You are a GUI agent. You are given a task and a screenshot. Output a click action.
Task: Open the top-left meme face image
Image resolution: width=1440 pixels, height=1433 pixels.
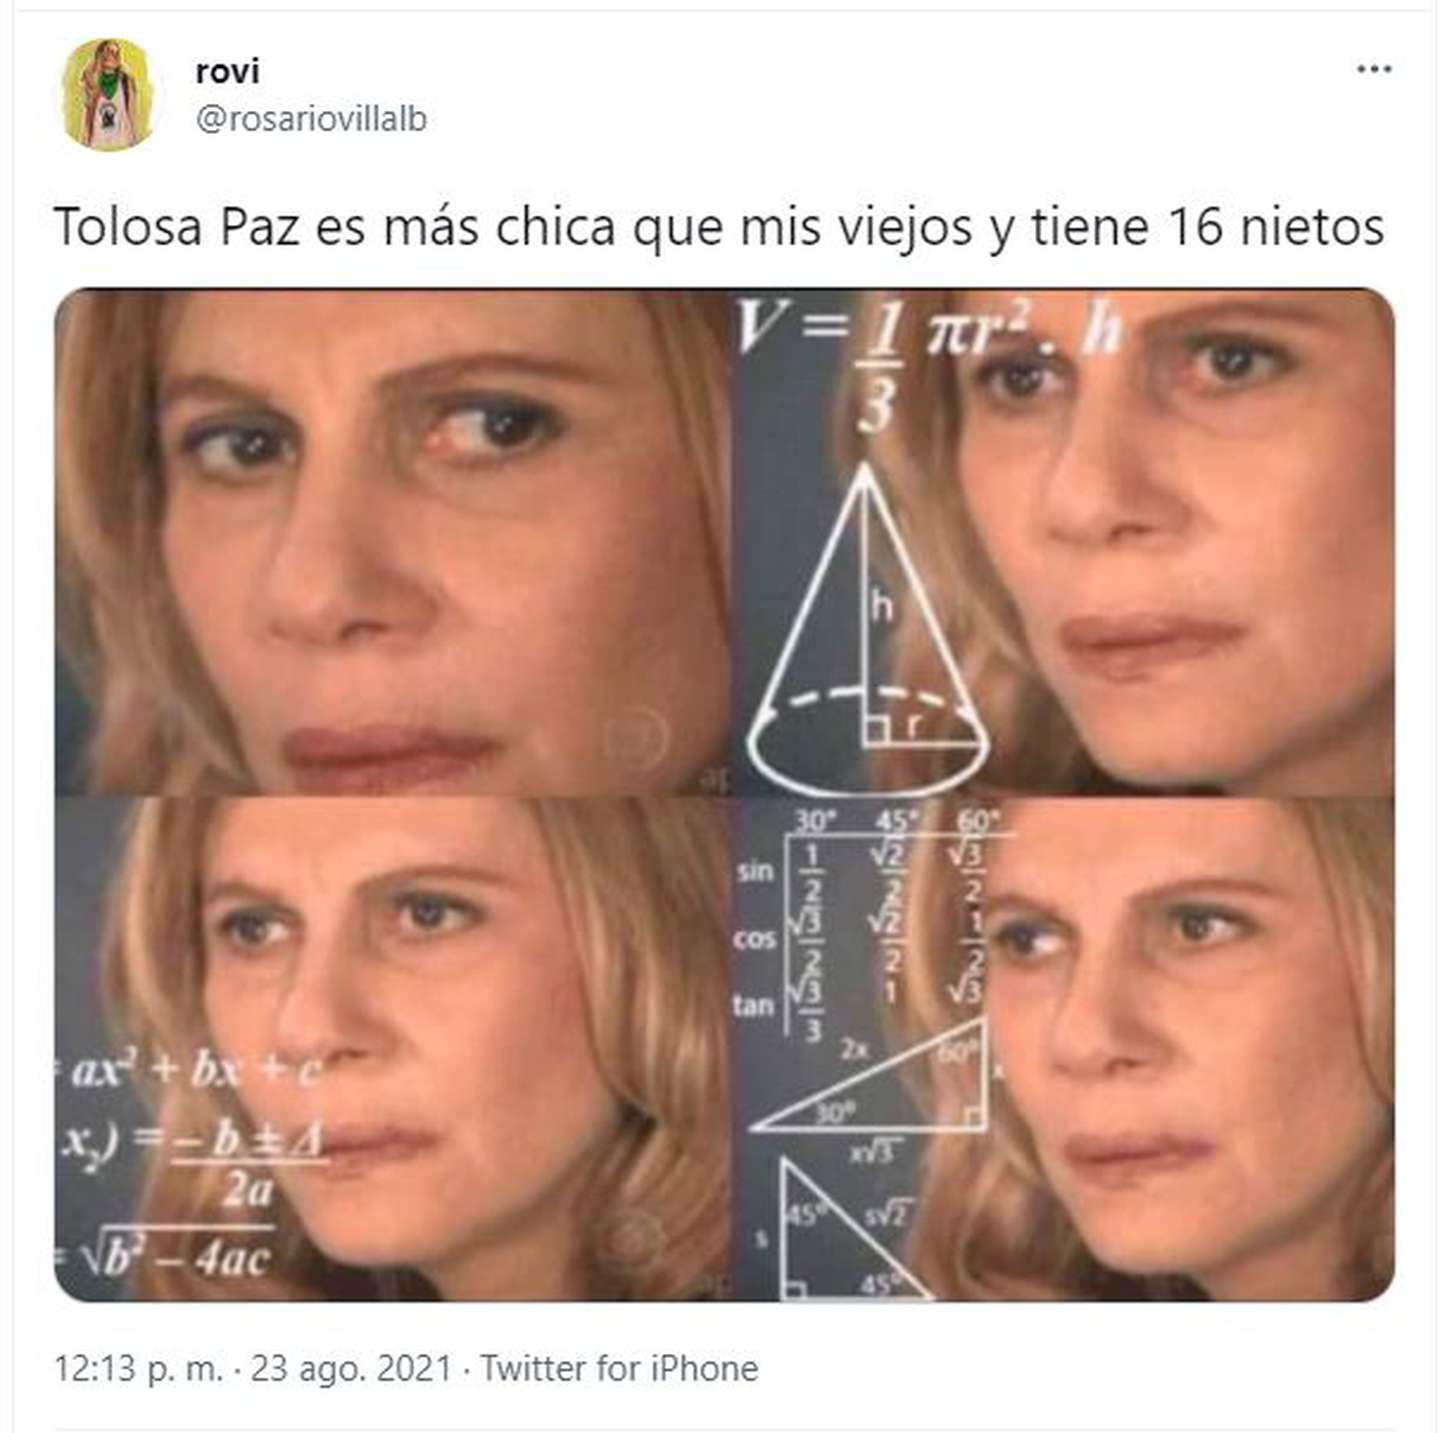pyautogui.click(x=394, y=541)
